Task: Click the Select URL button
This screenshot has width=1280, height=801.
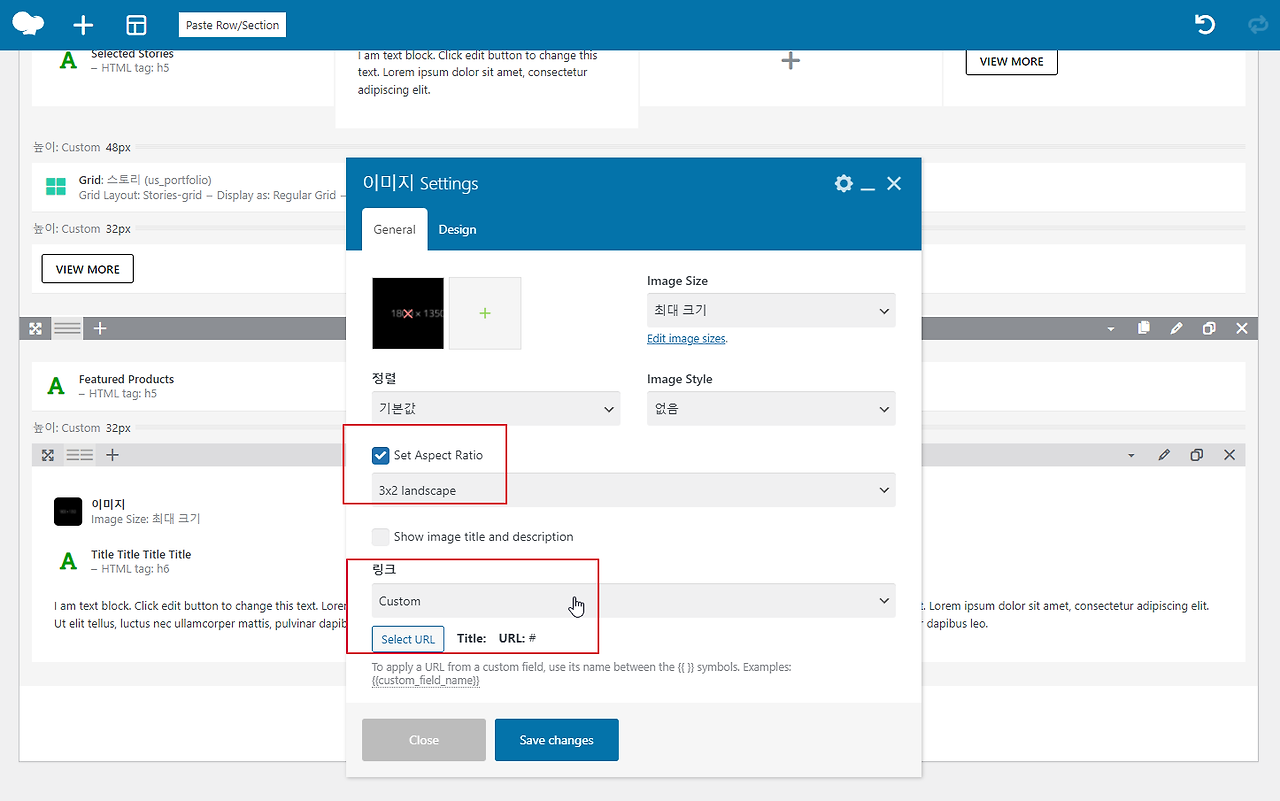Action: coord(408,639)
